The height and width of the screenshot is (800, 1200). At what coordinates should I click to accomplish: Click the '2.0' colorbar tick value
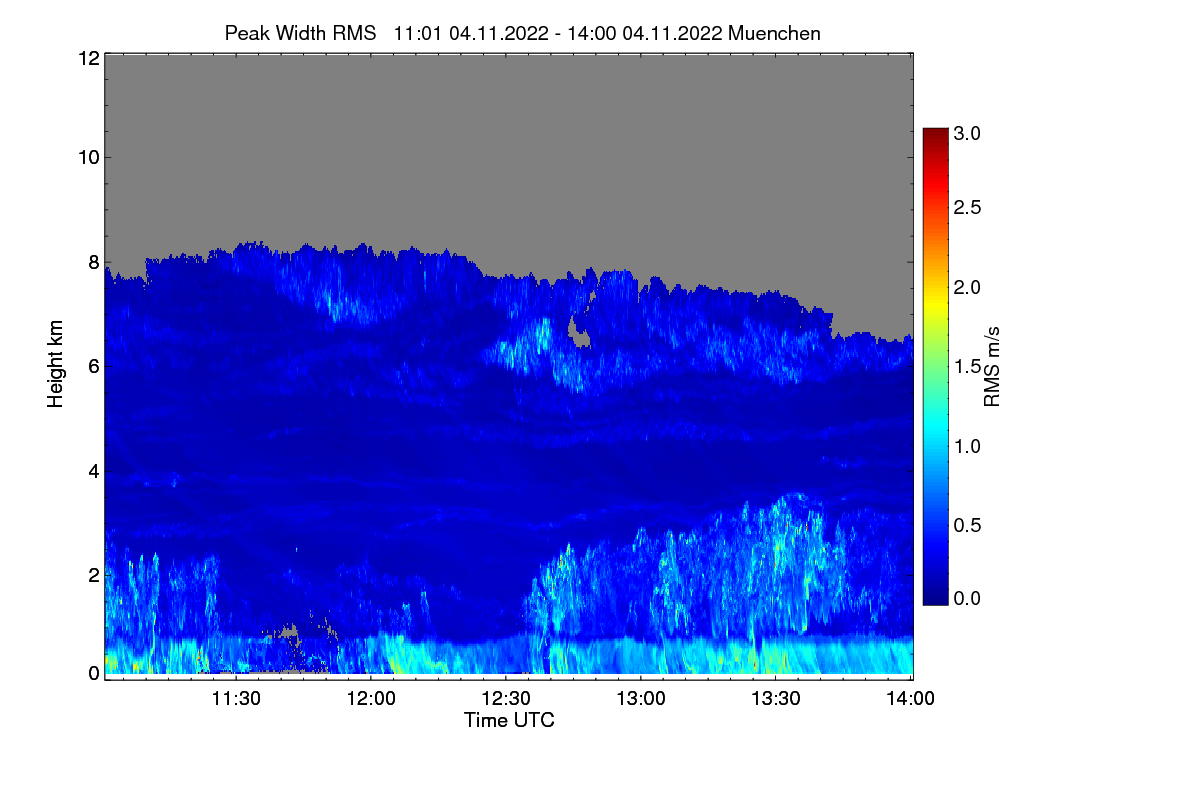(x=967, y=288)
